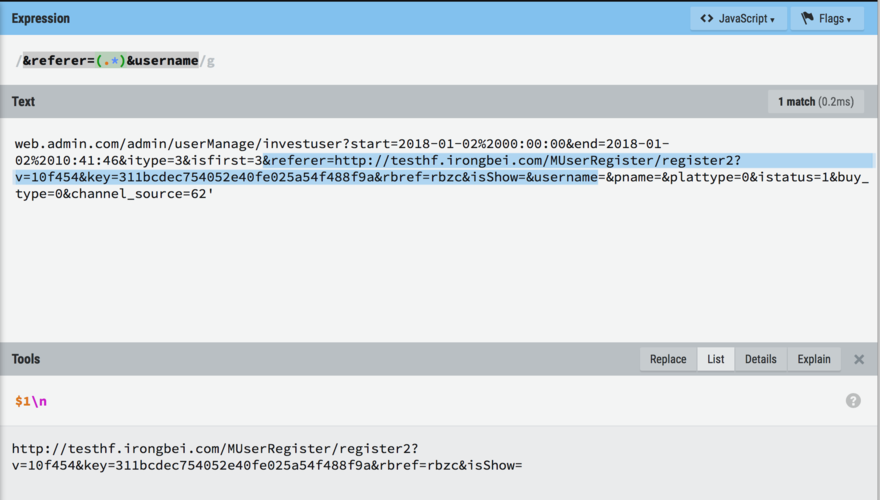Switch to the Replace tab
This screenshot has width=880, height=500.
tap(668, 359)
